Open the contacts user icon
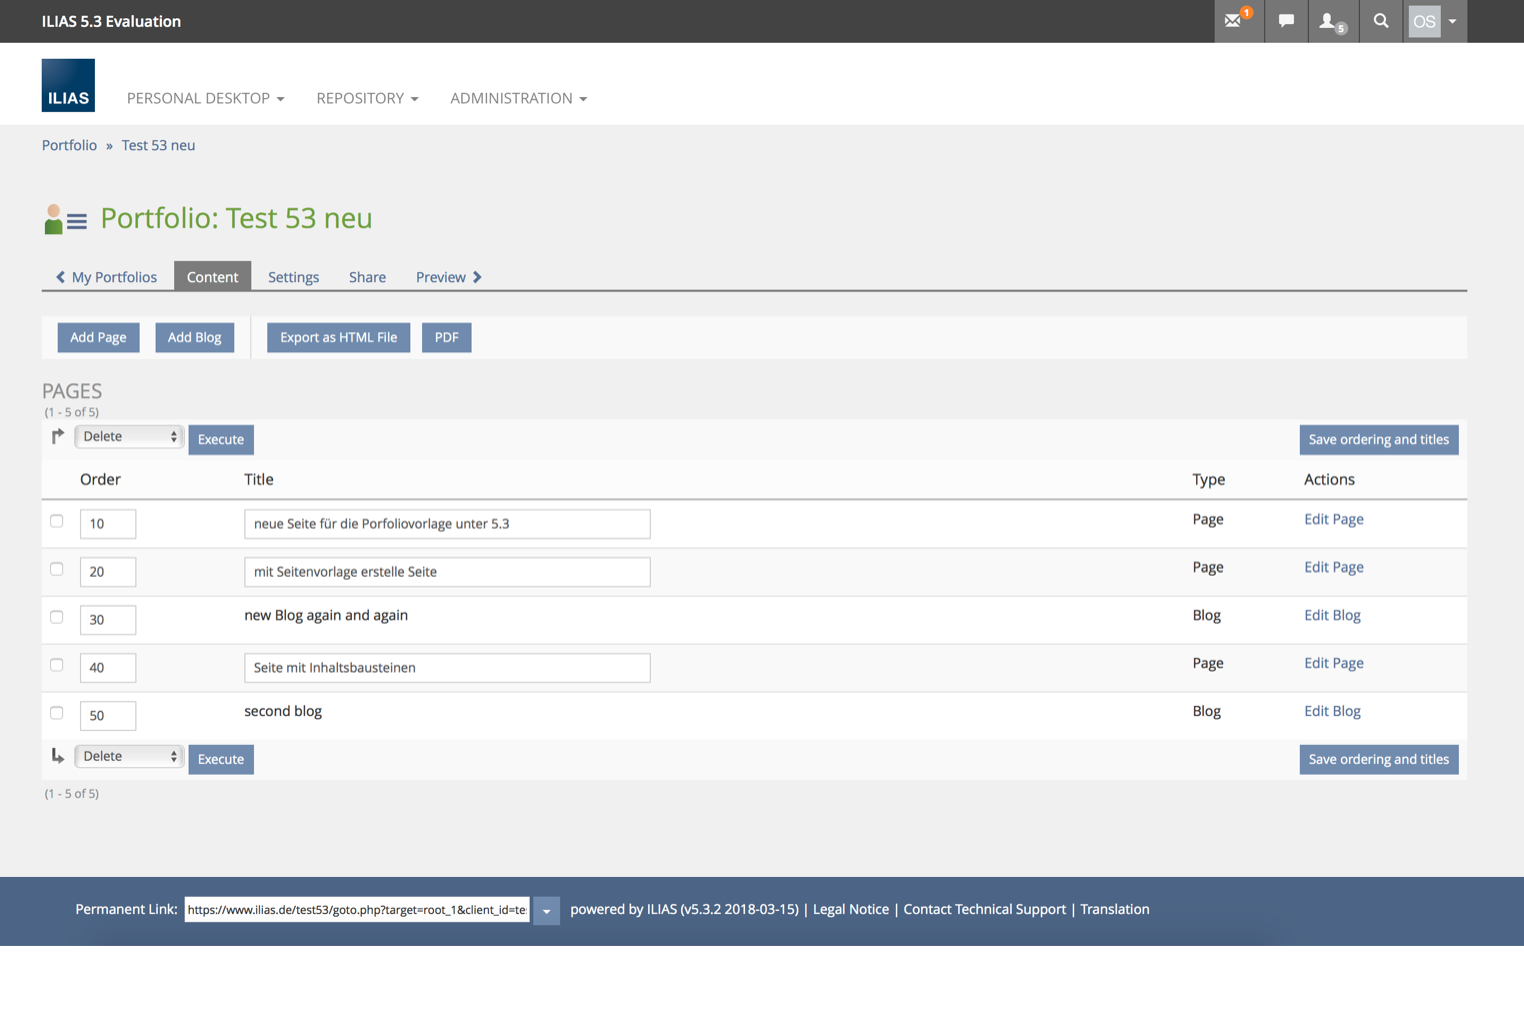This screenshot has height=1017, width=1524. click(1330, 21)
